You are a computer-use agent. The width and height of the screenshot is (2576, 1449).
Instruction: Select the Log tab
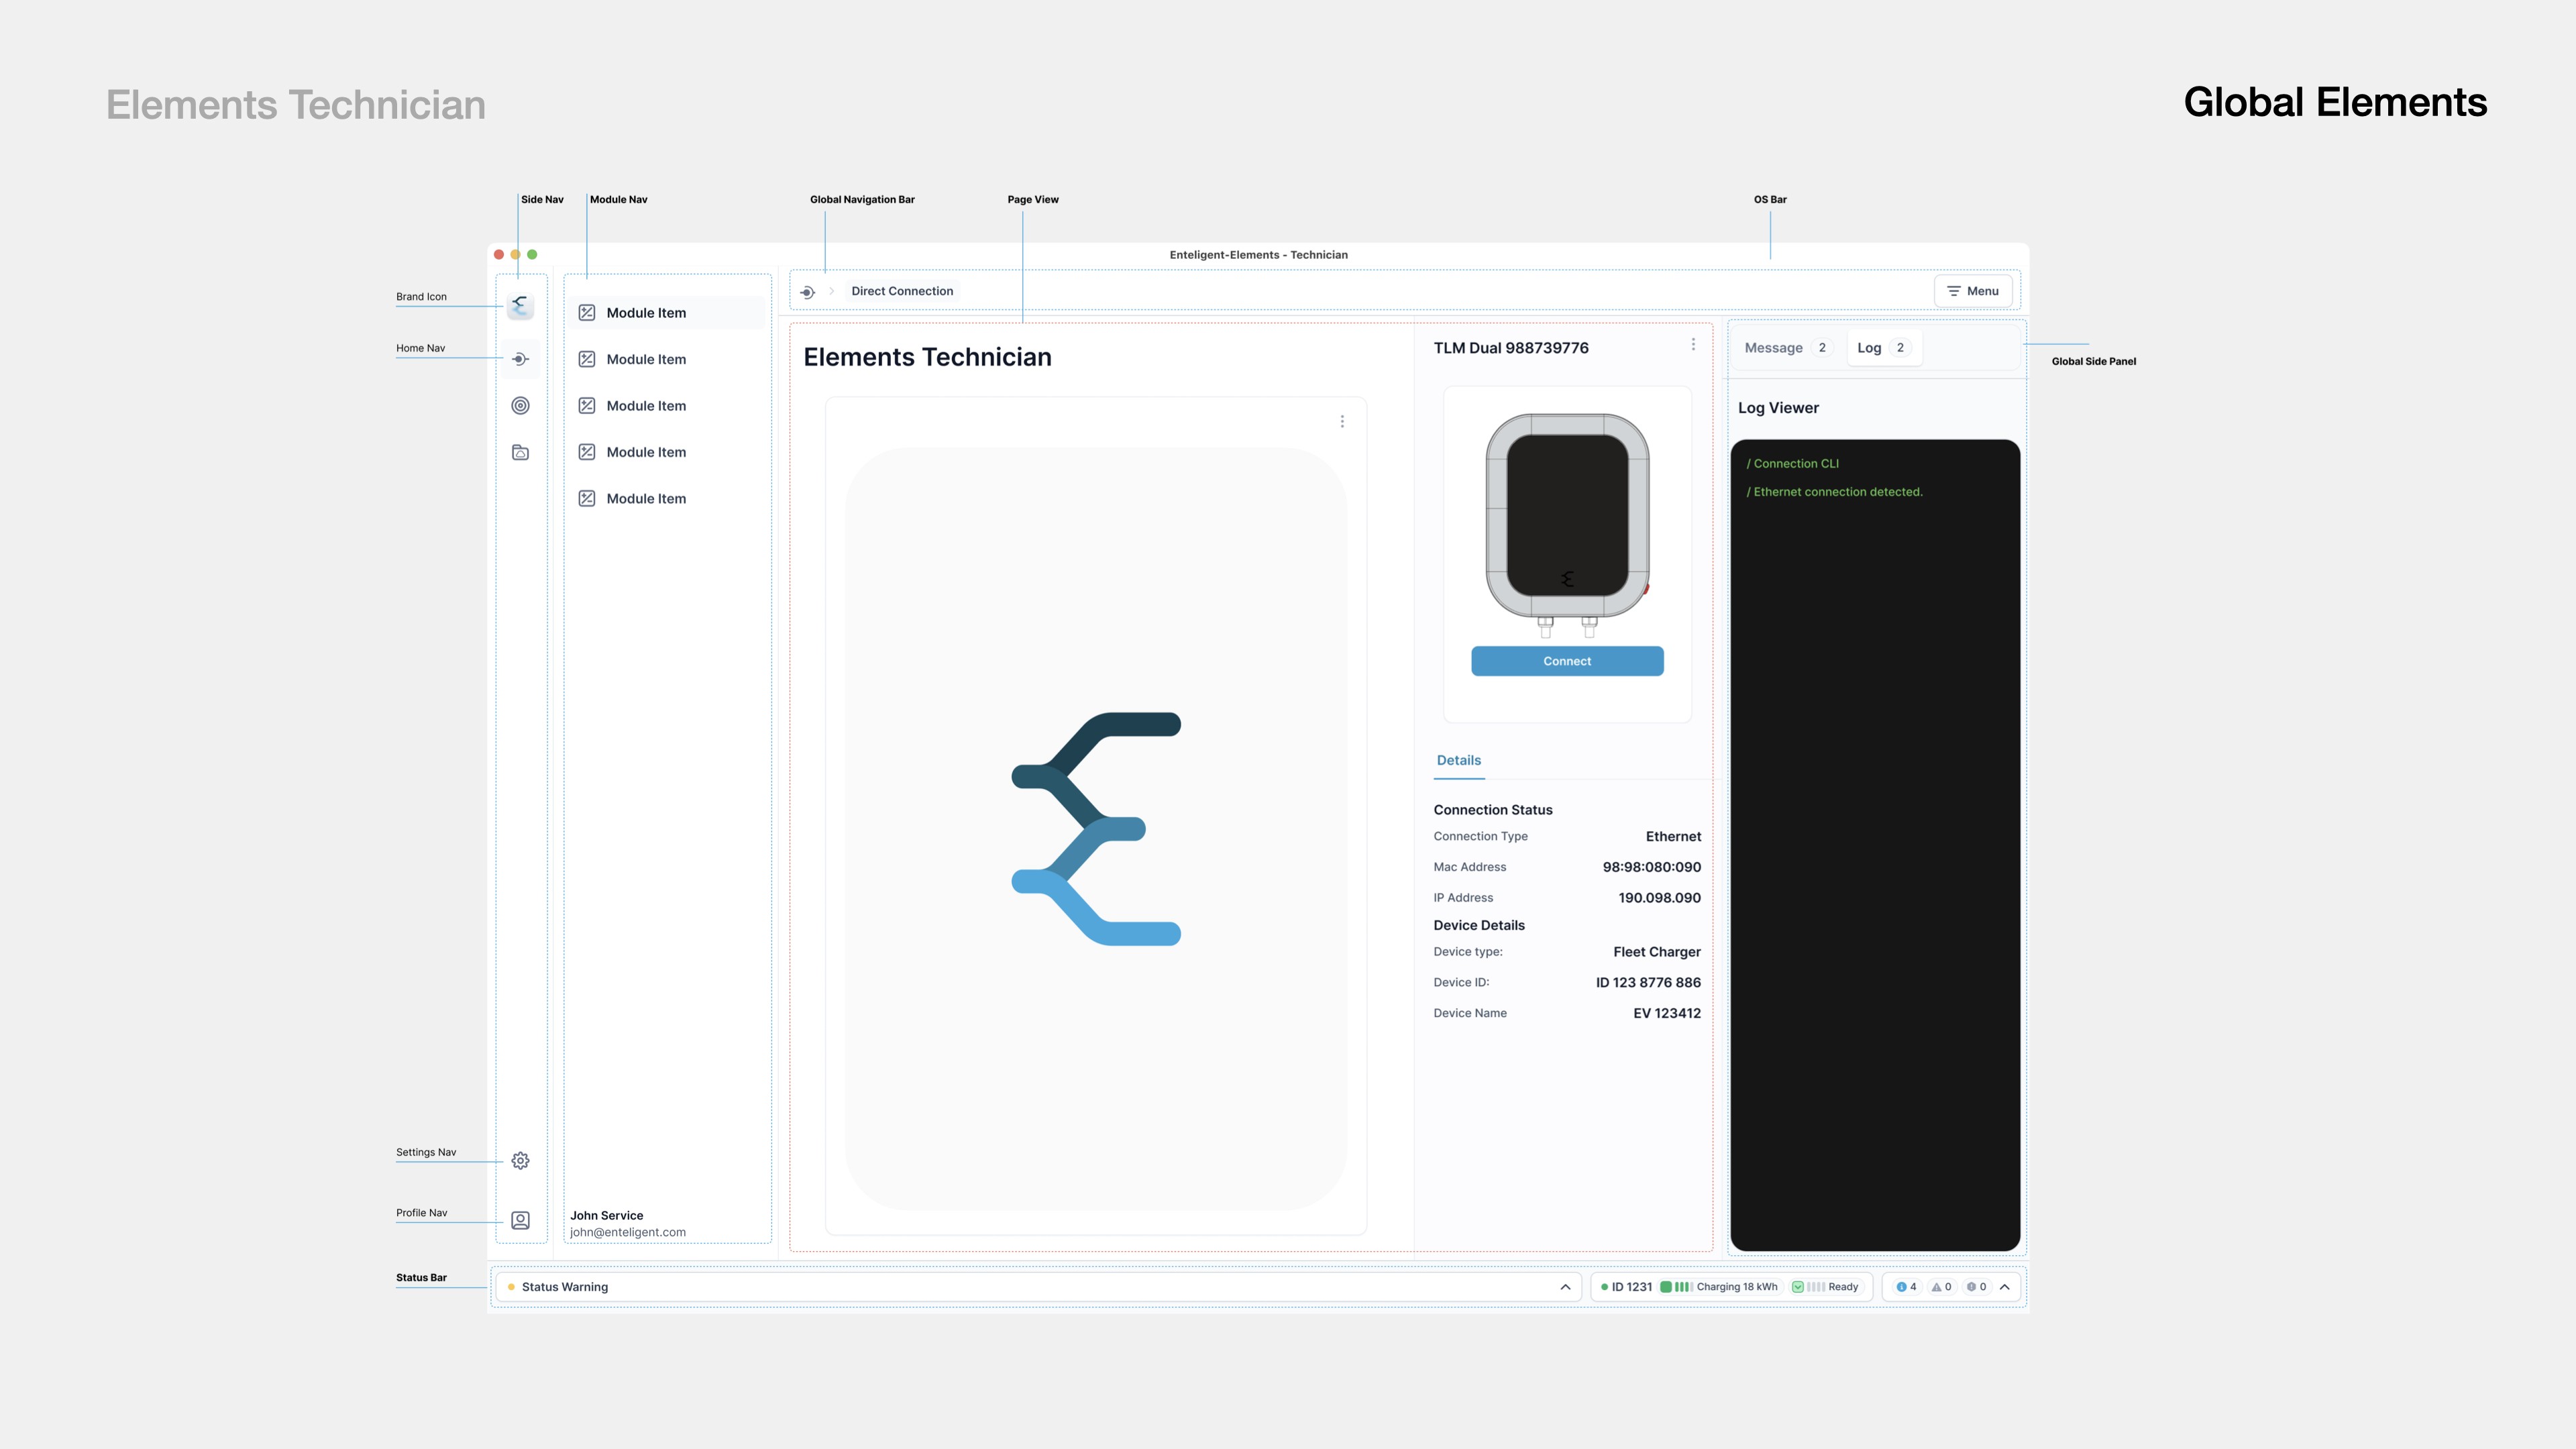click(x=1882, y=348)
